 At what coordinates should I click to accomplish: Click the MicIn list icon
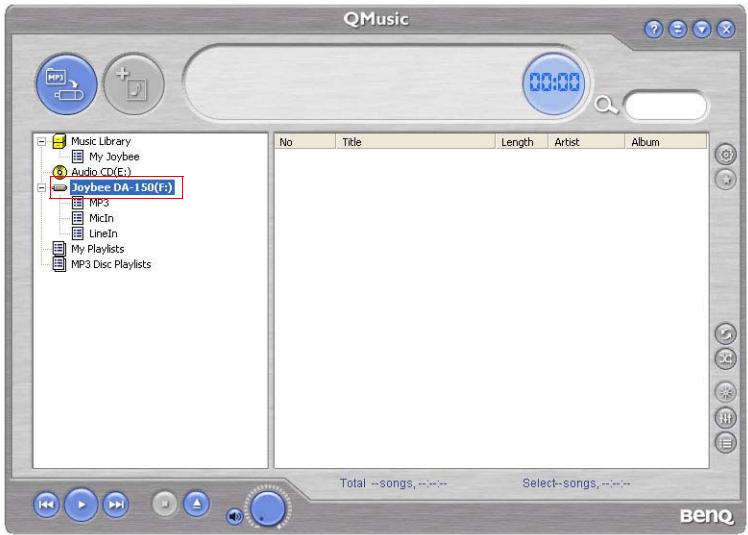[x=78, y=218]
